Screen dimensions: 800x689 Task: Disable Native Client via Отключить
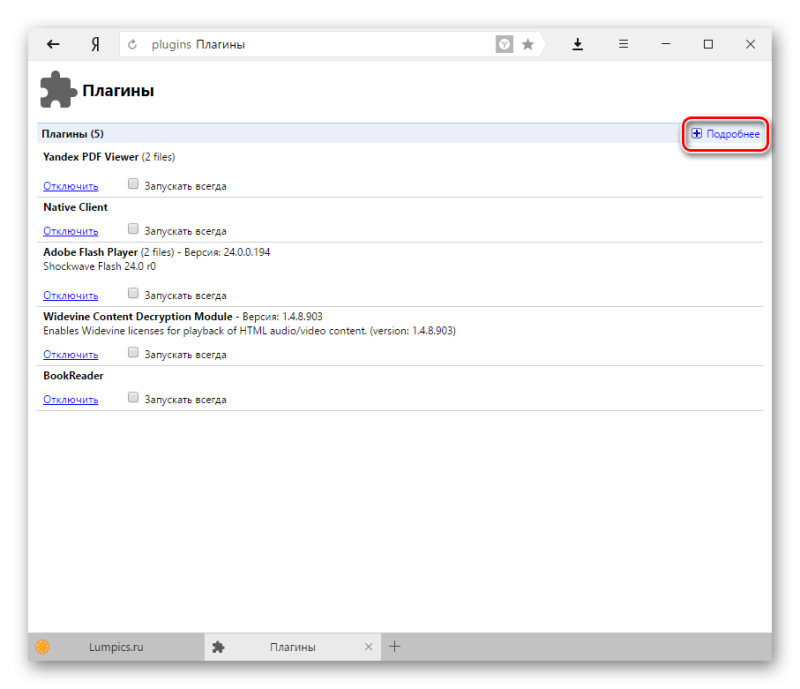point(70,231)
